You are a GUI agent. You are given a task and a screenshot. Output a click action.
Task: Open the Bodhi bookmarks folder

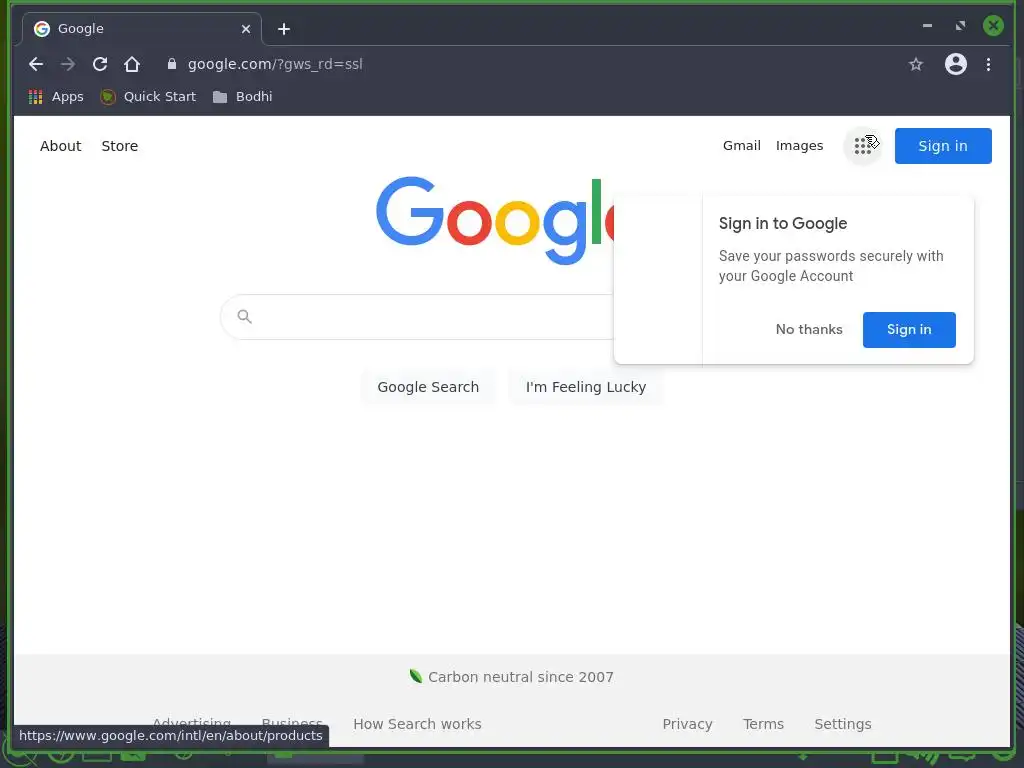pos(242,97)
